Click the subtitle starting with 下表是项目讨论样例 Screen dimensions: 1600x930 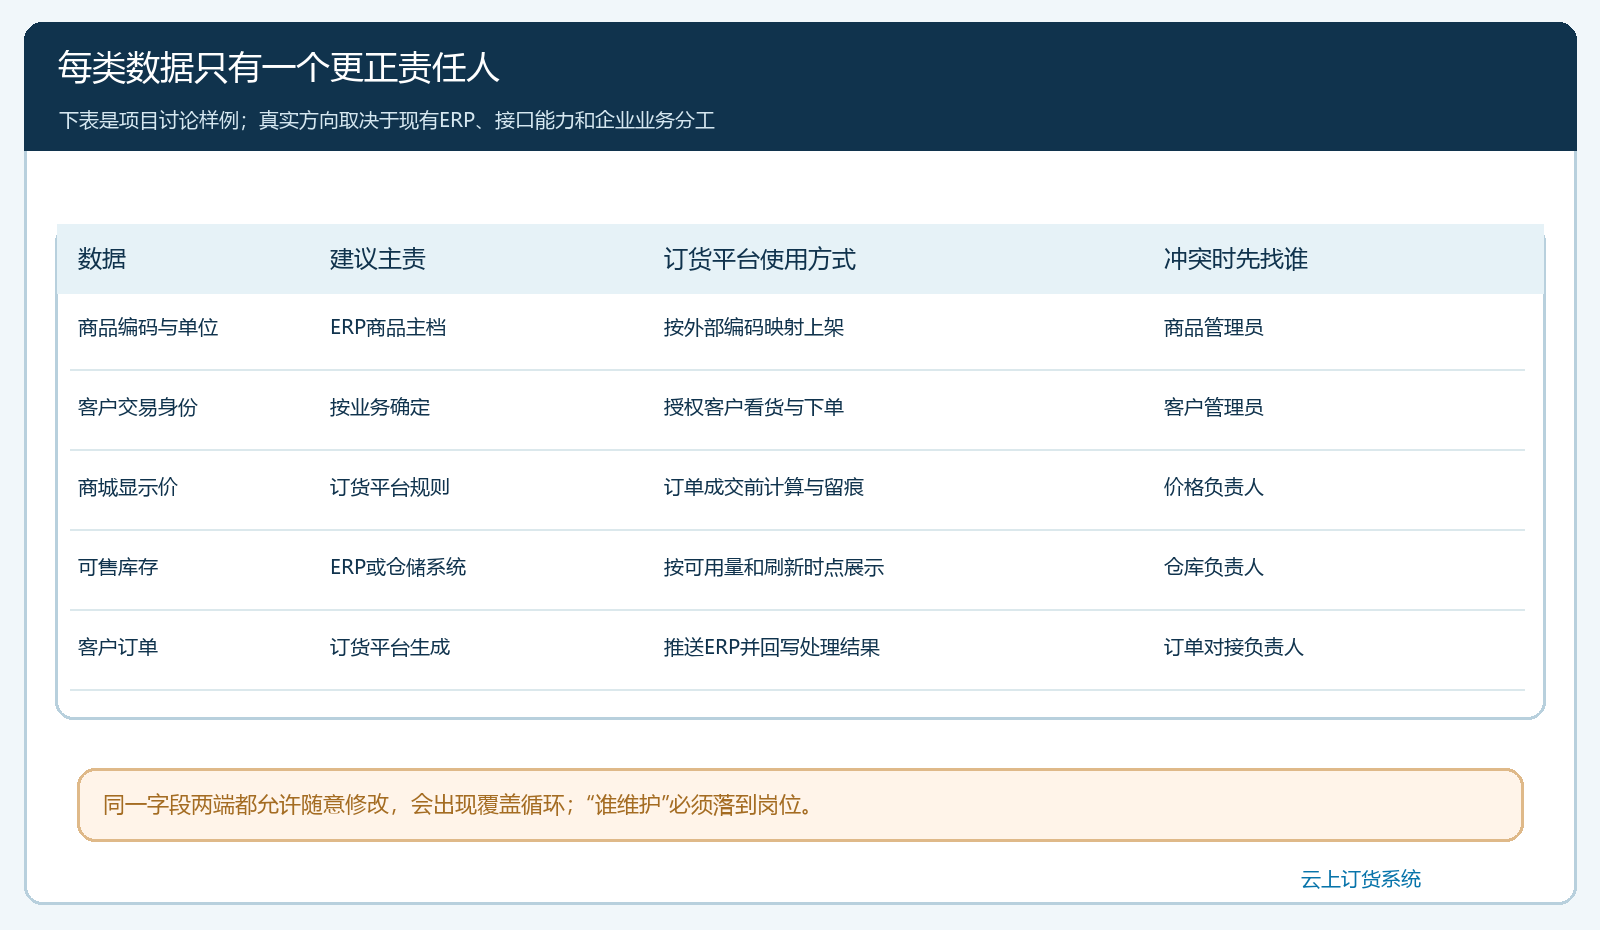point(386,120)
